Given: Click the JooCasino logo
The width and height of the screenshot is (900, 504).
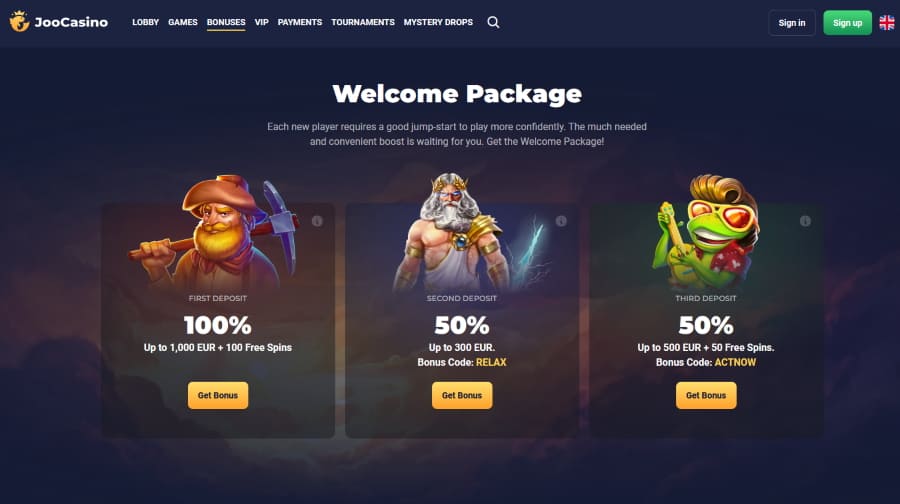Looking at the screenshot, I should [x=59, y=22].
